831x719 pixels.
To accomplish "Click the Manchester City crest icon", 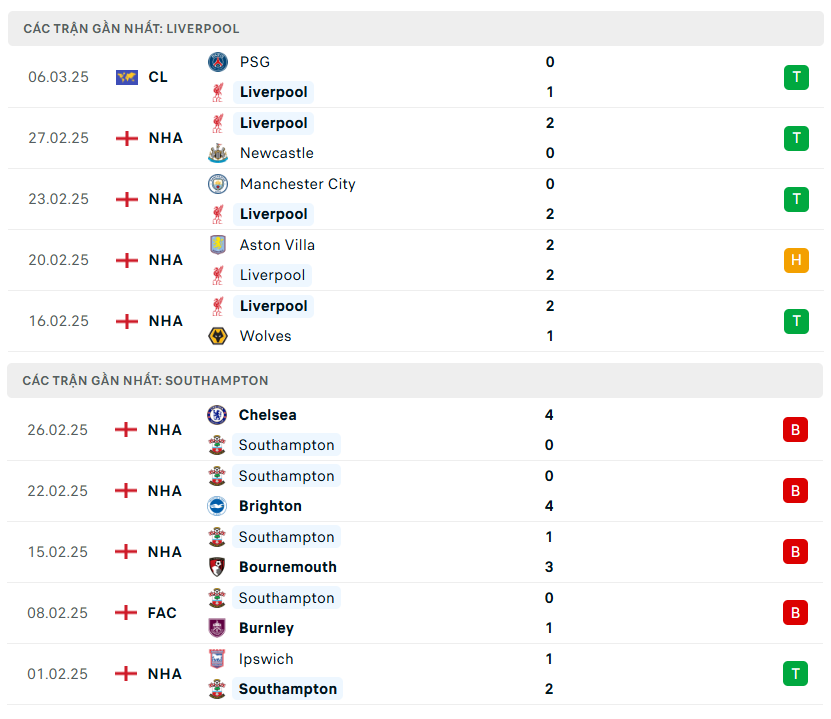I will pos(218,184).
